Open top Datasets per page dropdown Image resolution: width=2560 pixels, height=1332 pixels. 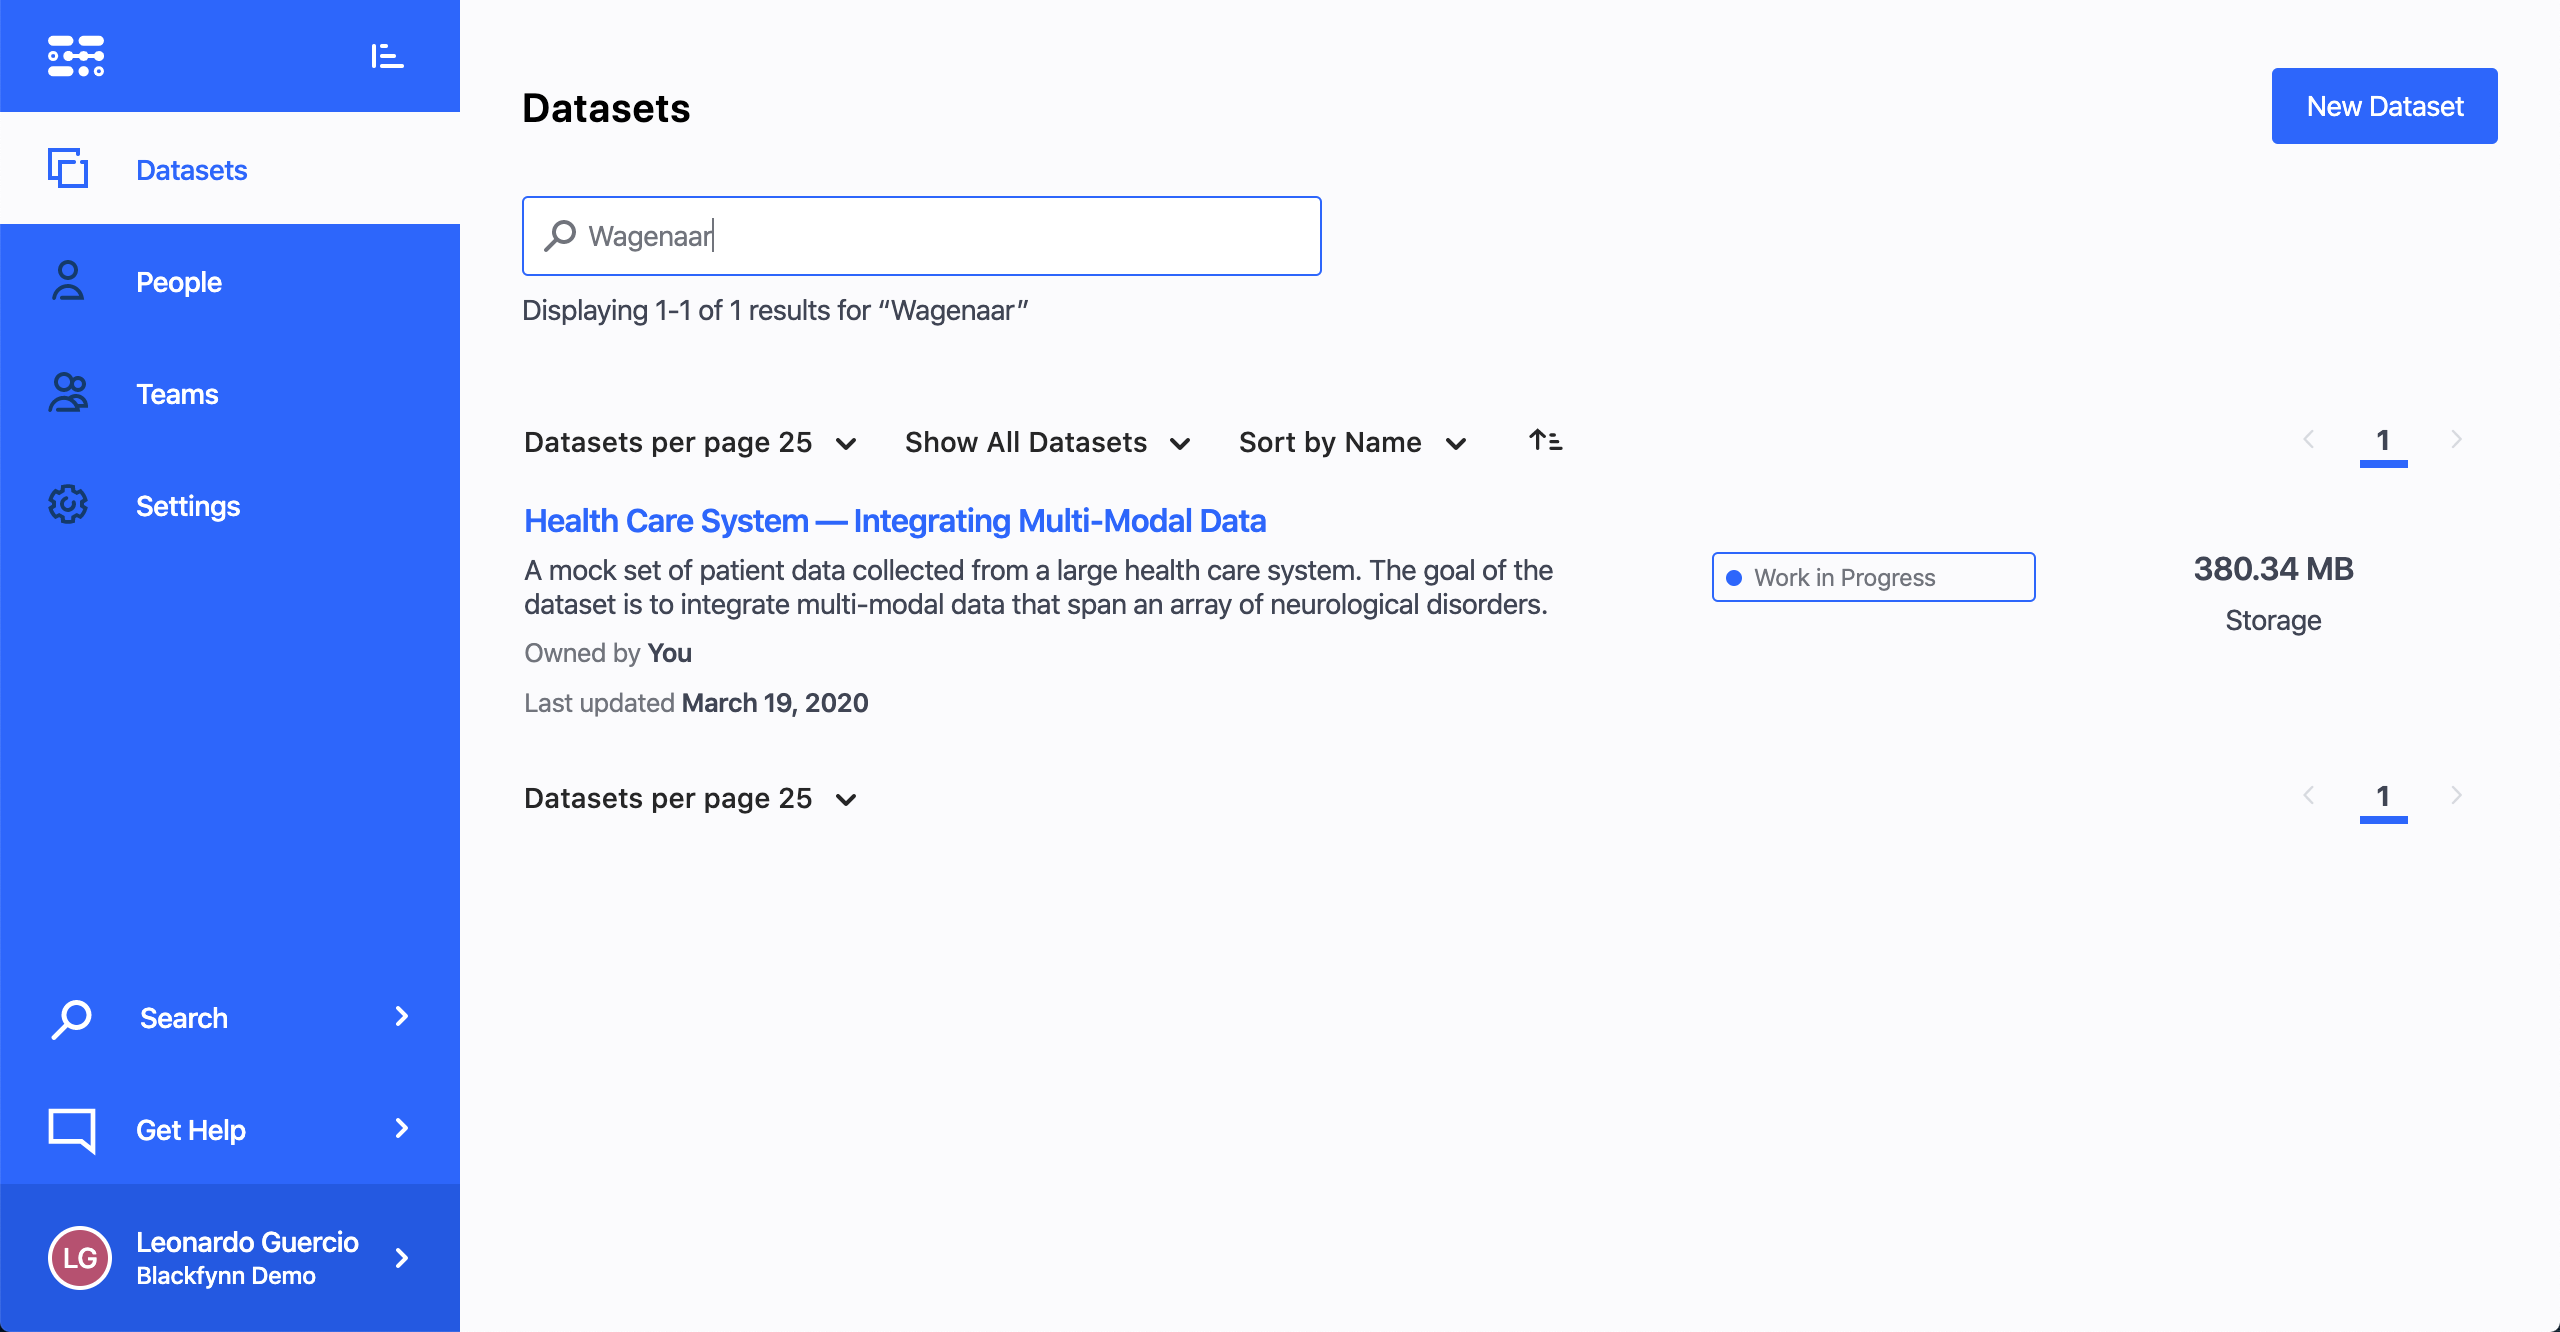pyautogui.click(x=690, y=442)
